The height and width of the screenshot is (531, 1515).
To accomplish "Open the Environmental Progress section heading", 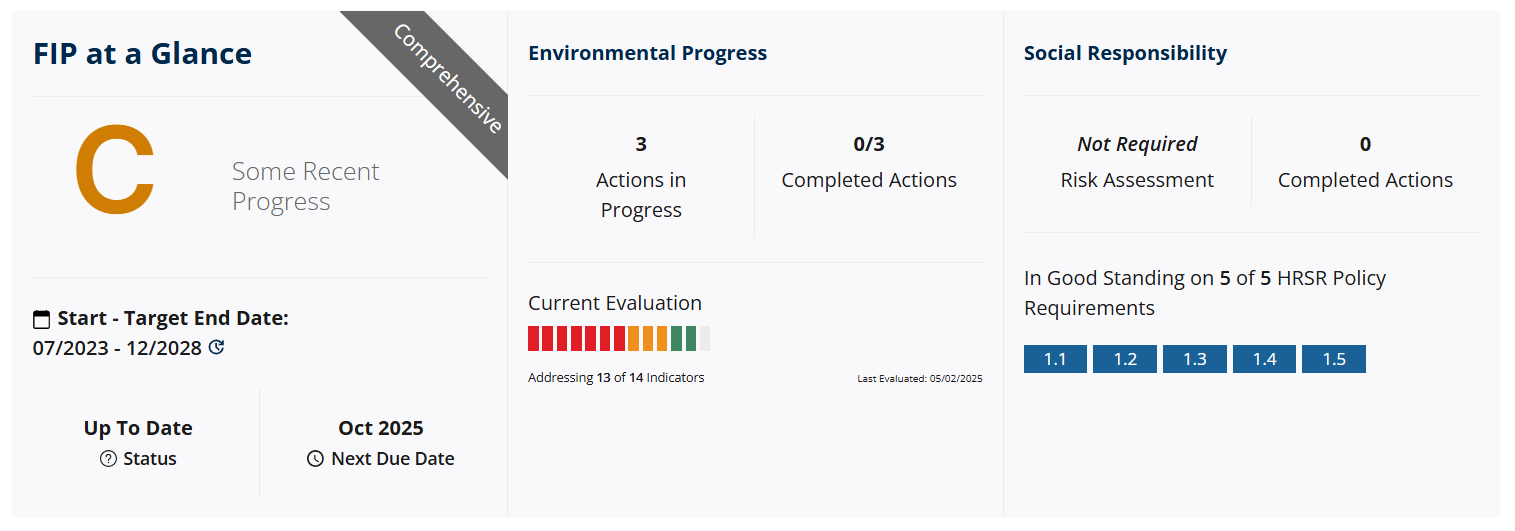I will point(648,53).
